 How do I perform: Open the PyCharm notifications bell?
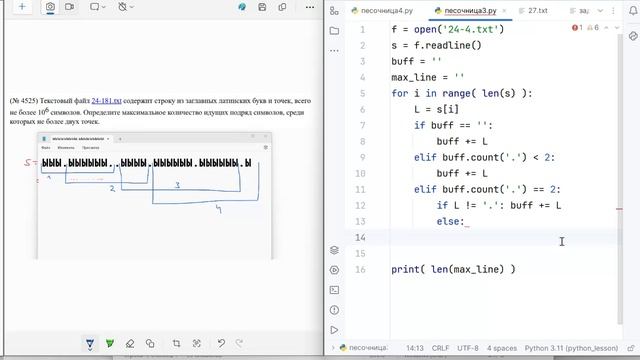click(633, 11)
